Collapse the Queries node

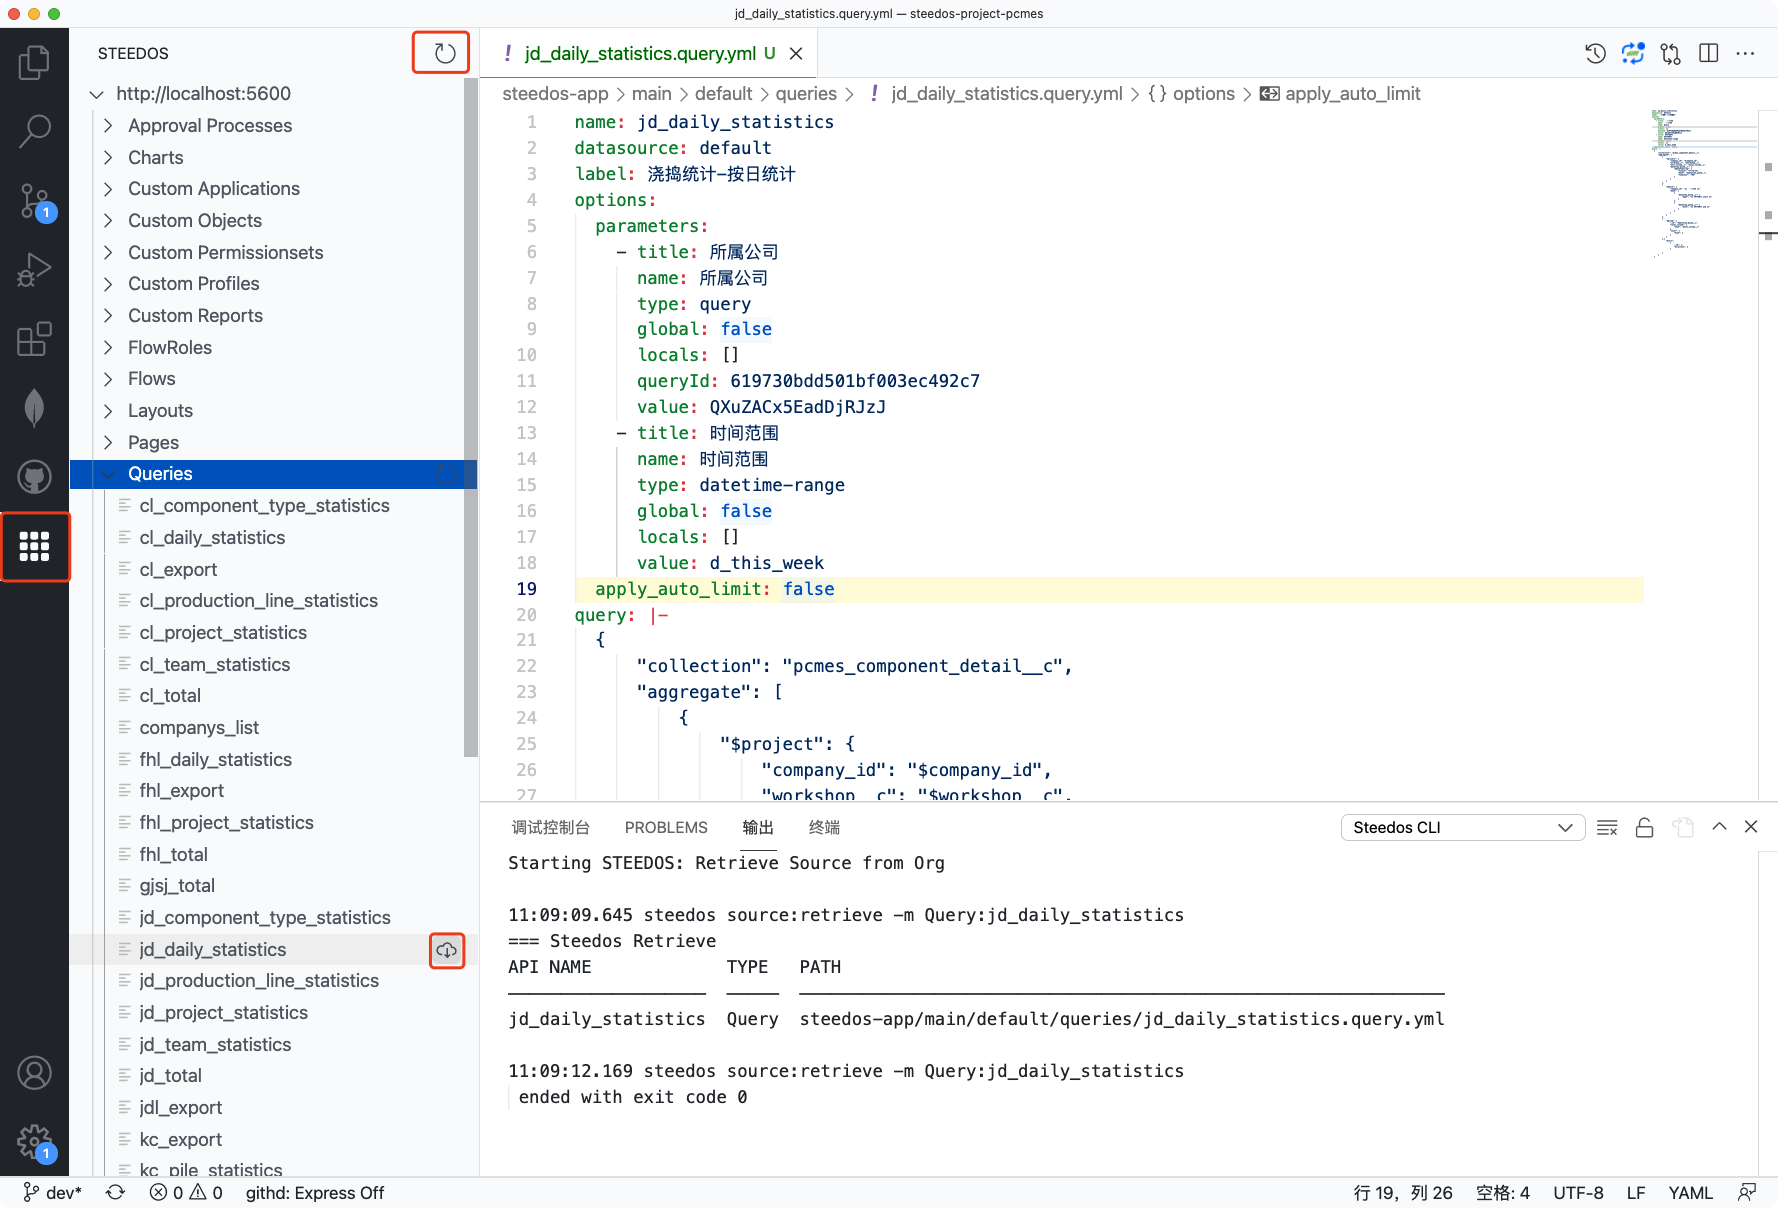point(108,474)
